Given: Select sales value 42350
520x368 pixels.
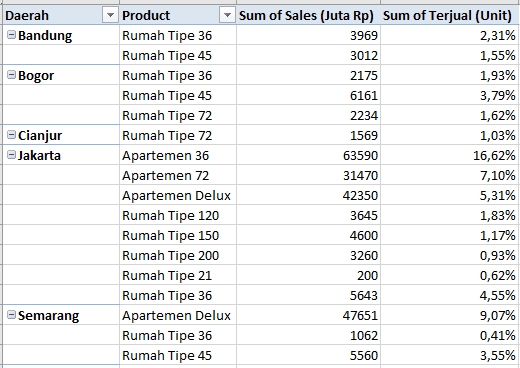Looking at the screenshot, I should click(x=308, y=195).
